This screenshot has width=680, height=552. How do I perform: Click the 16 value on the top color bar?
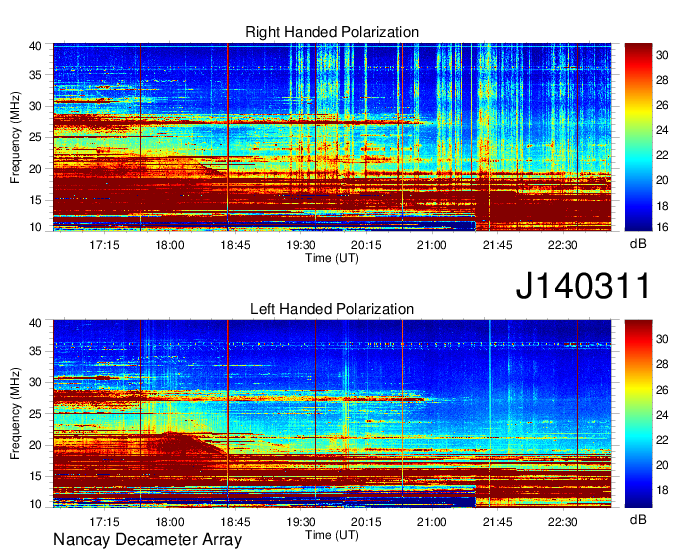662,227
